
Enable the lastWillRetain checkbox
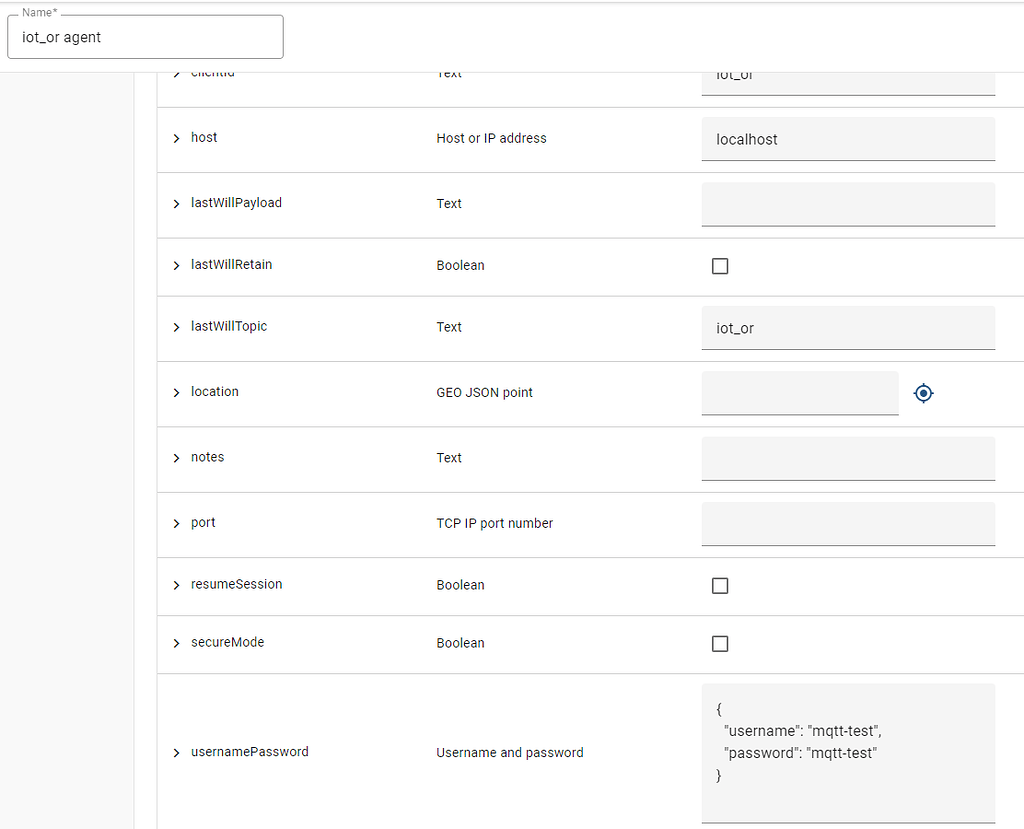720,266
